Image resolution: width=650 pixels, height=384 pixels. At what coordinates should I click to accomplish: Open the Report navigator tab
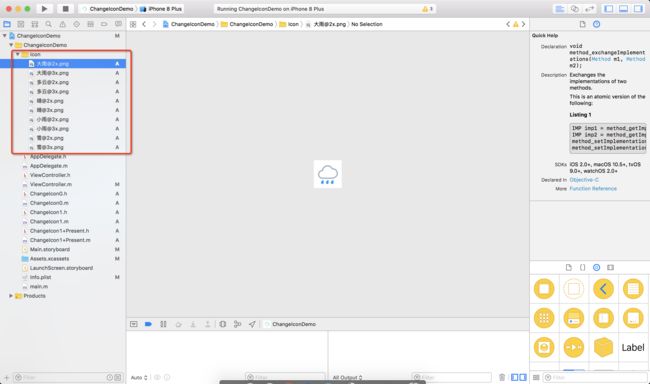point(118,24)
